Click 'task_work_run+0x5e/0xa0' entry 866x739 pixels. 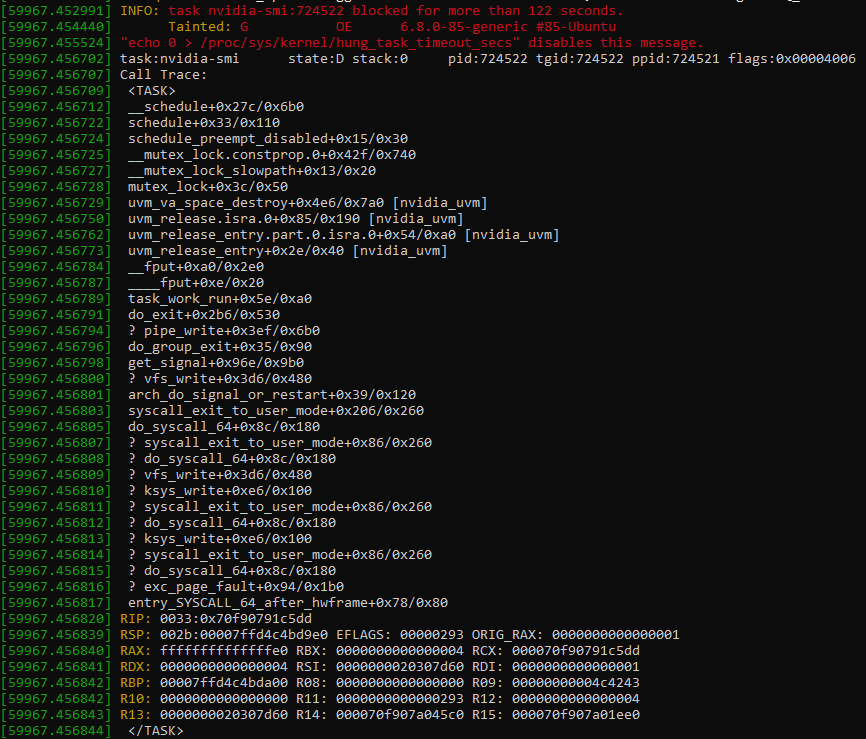(220, 299)
